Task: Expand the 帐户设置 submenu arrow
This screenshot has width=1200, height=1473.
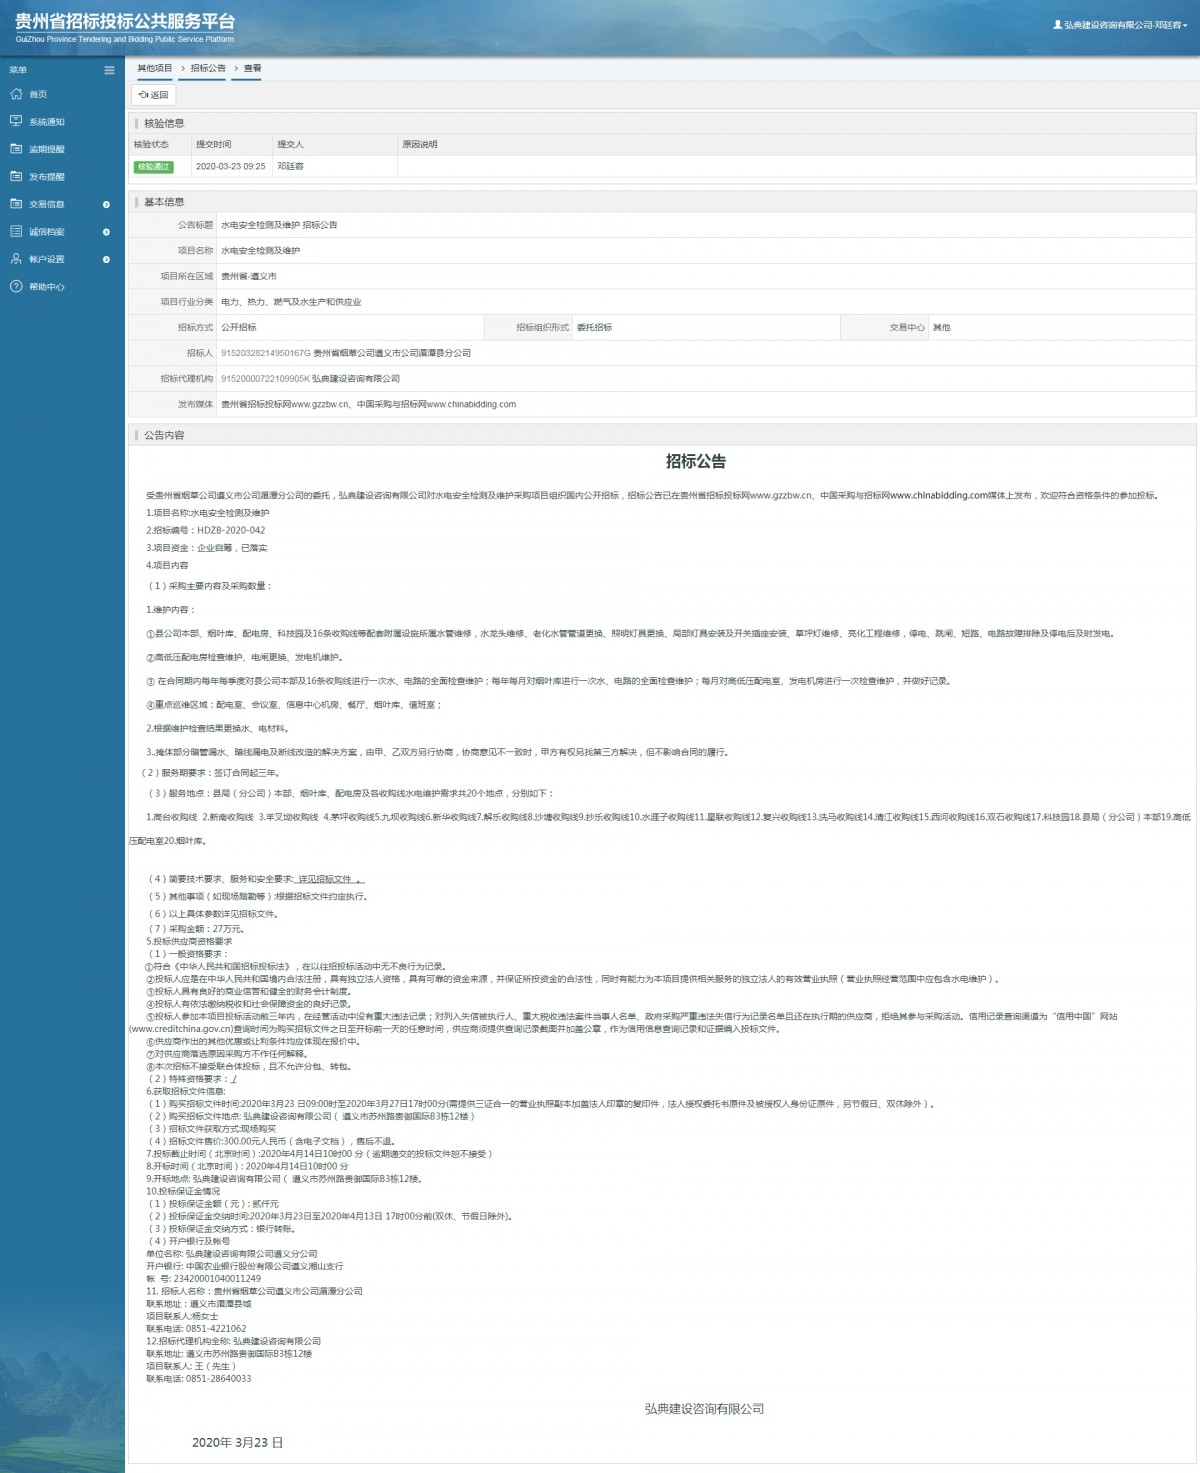Action: pos(106,259)
